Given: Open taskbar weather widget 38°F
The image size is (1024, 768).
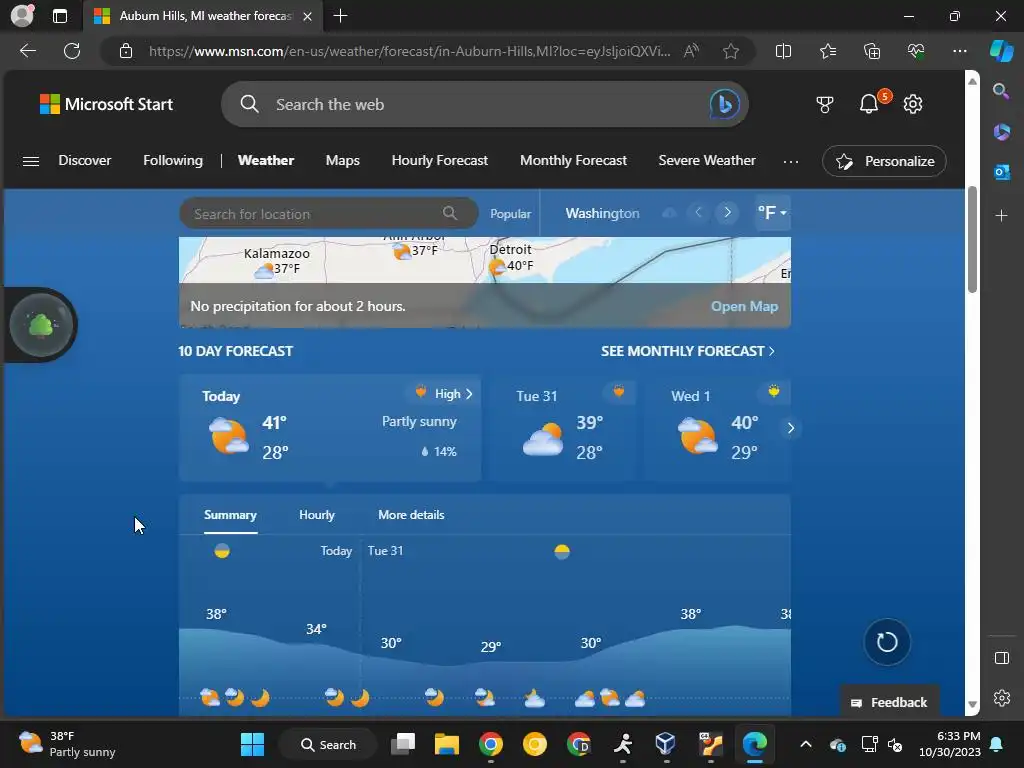Looking at the screenshot, I should (x=67, y=744).
